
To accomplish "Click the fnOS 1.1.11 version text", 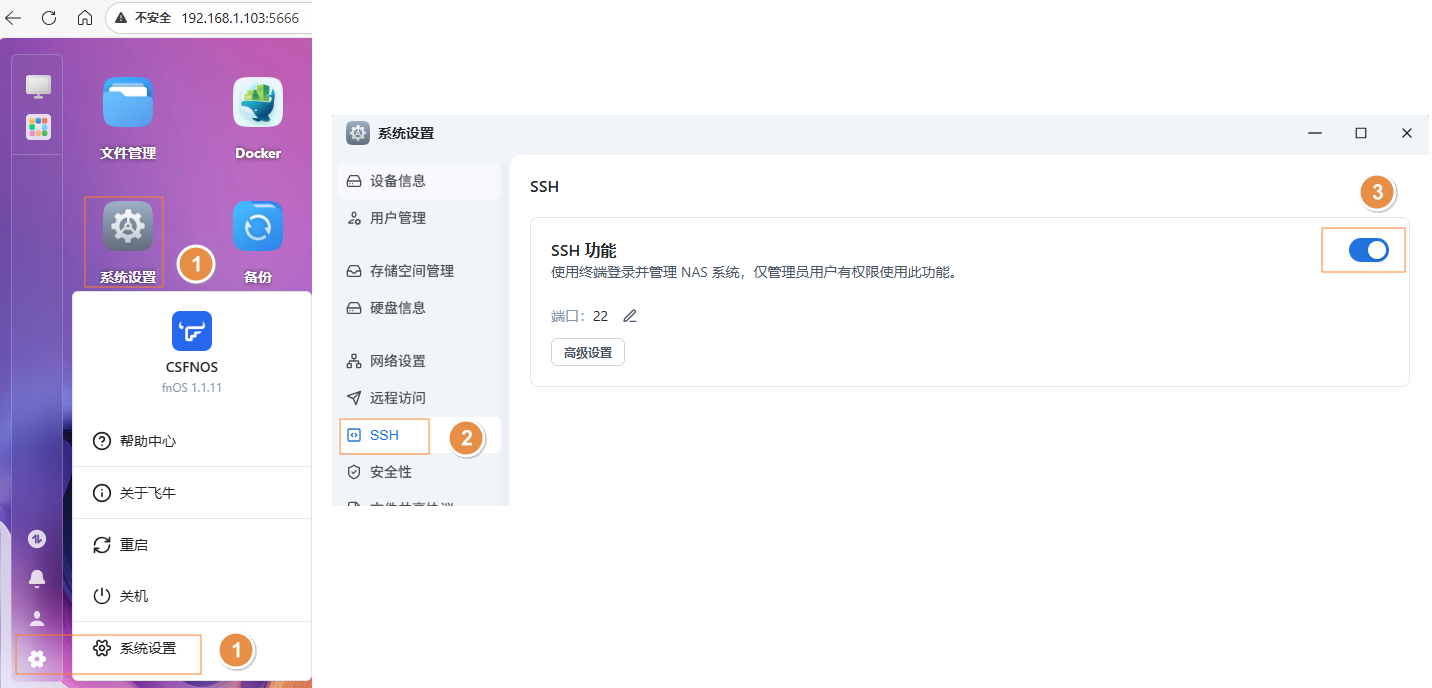I will (192, 387).
